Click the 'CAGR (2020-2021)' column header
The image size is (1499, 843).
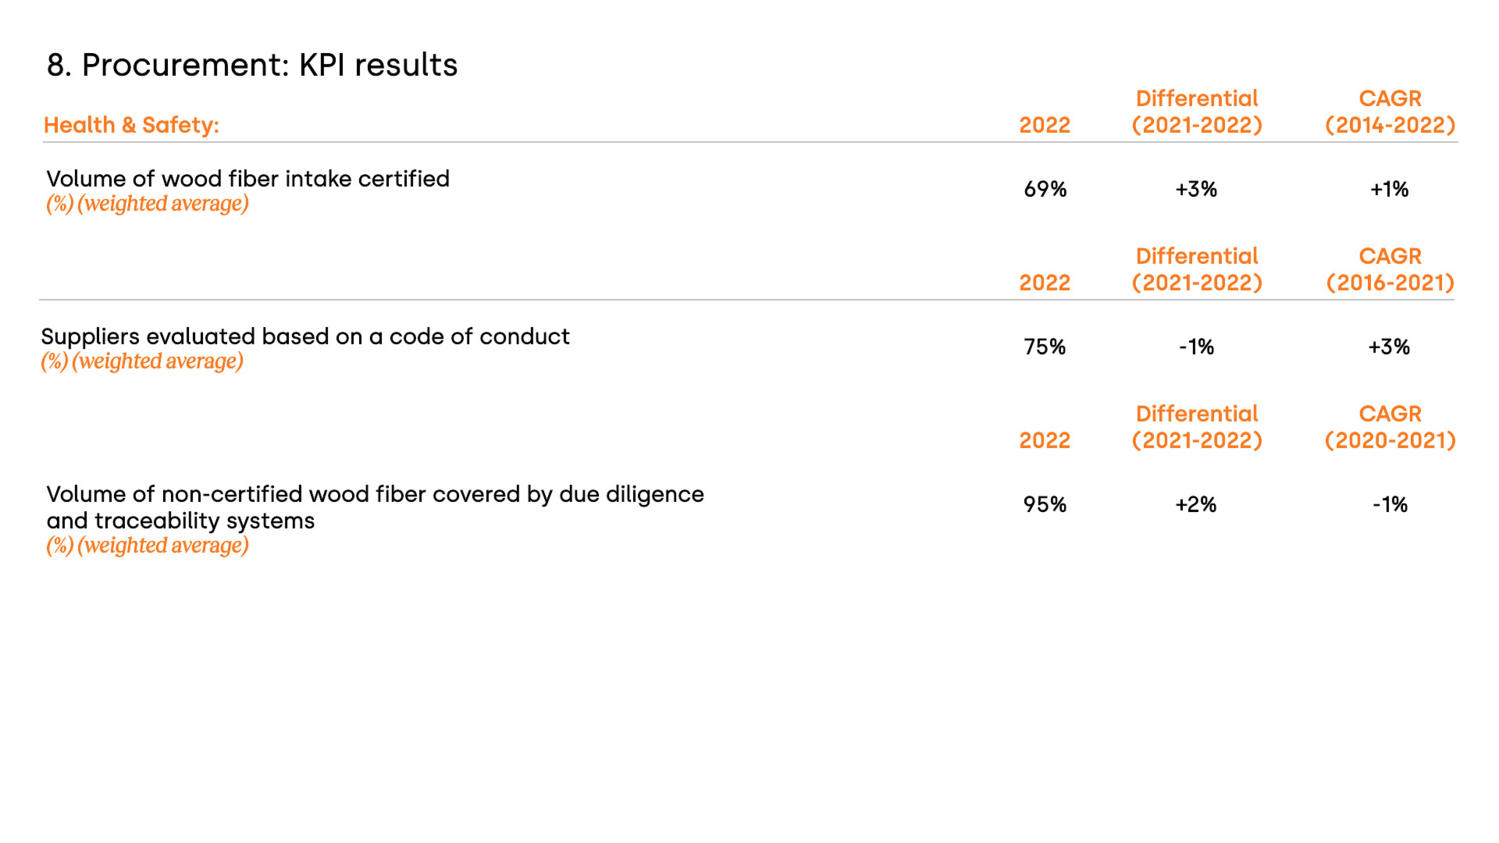1390,427
